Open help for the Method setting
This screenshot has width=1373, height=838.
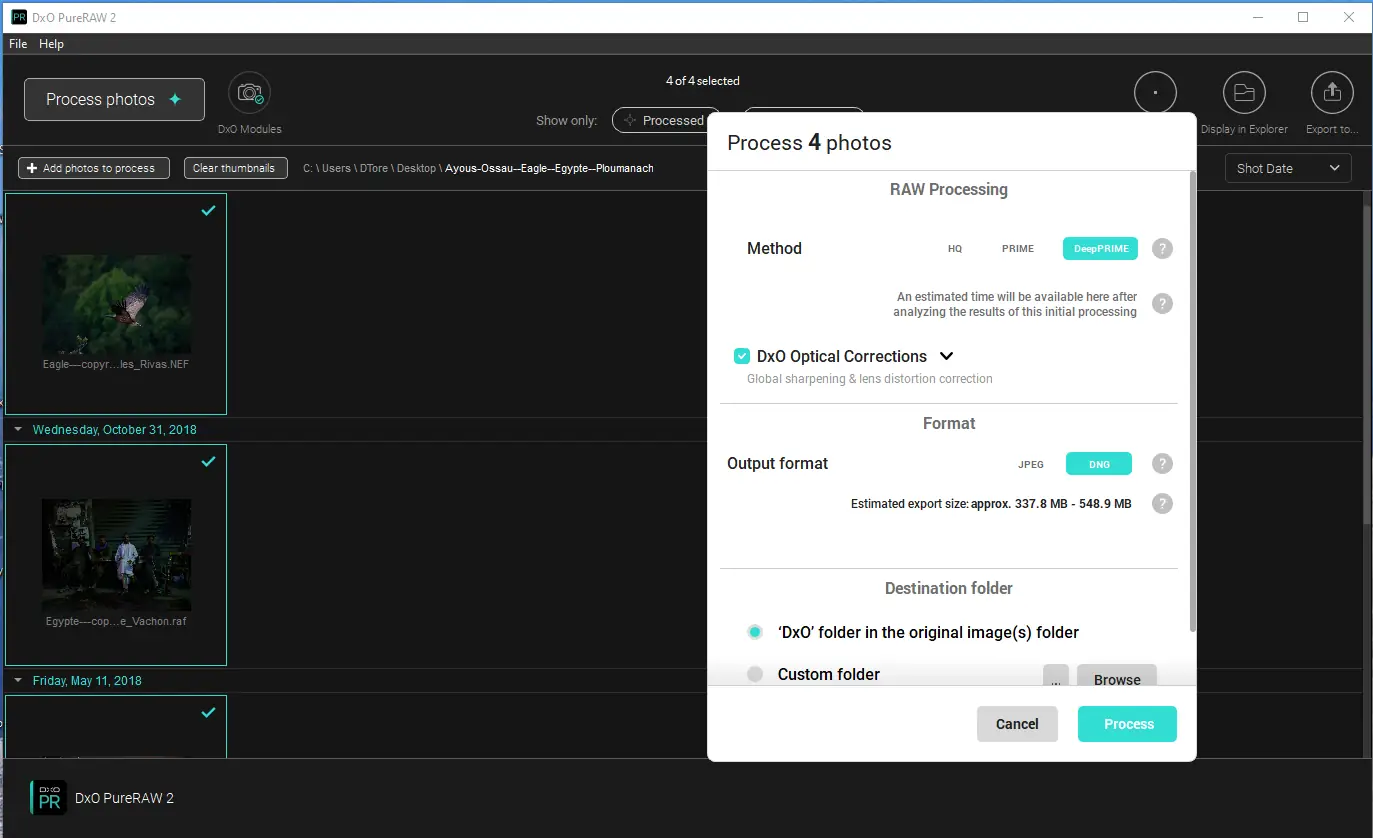point(1162,249)
